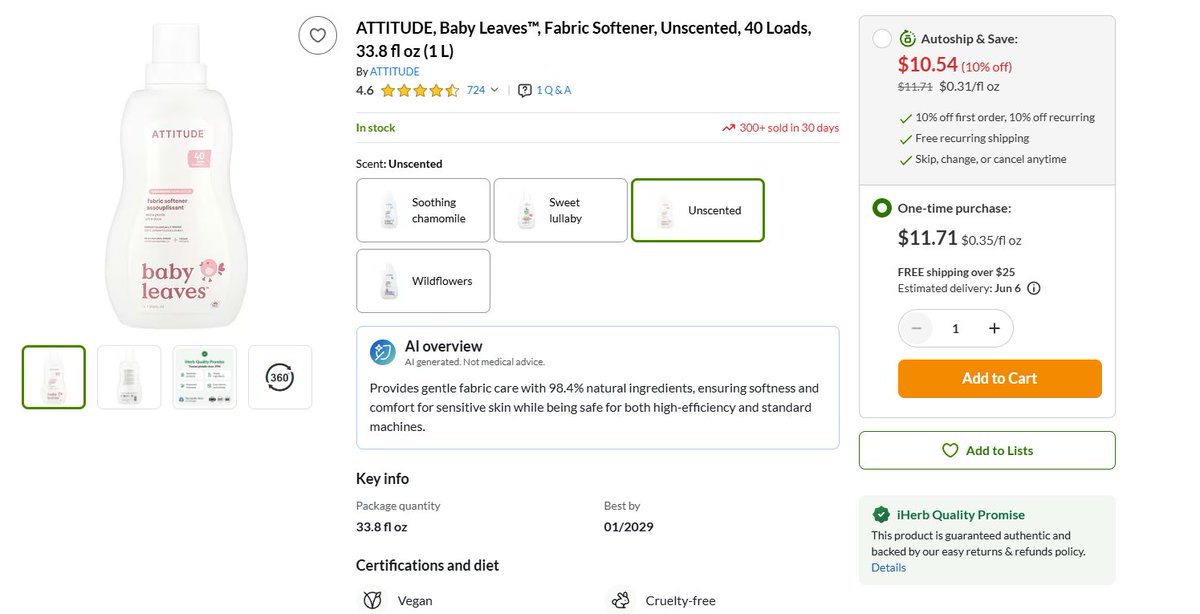Click the quantity value field

[955, 328]
